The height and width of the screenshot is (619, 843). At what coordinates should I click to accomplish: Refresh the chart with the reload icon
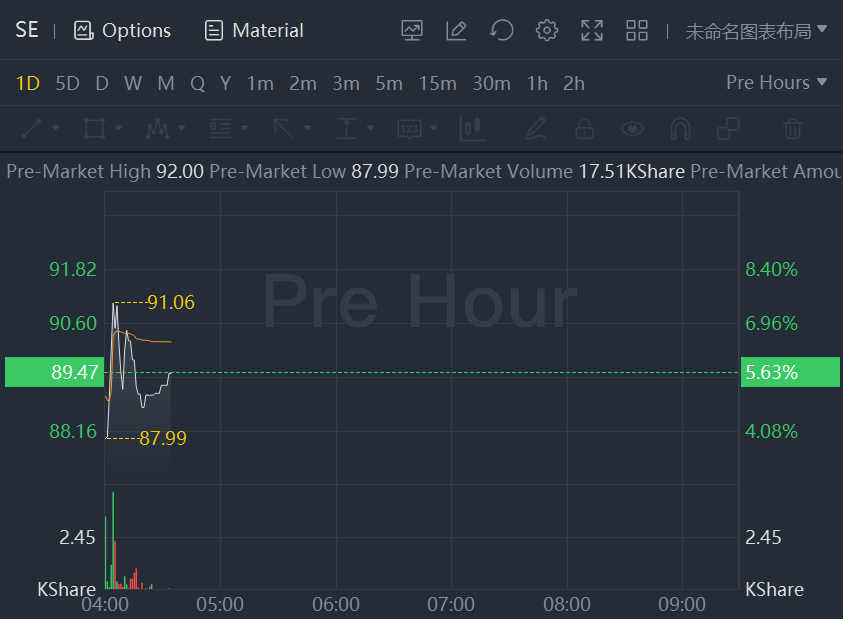(x=502, y=31)
